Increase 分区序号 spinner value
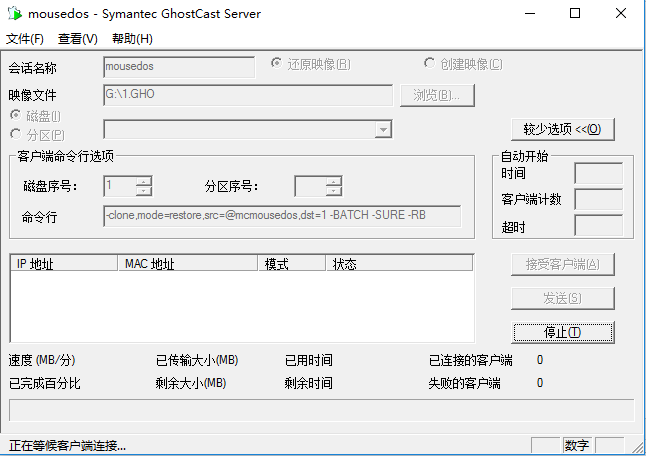Viewport: 646px width, 456px height. (334, 181)
